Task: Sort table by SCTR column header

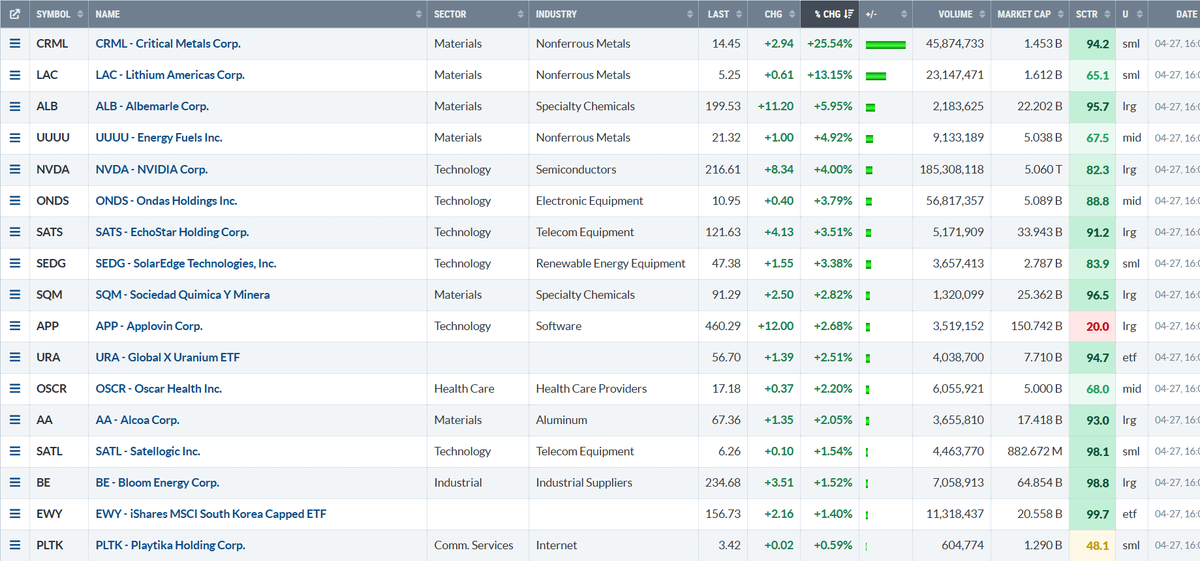Action: (x=1092, y=14)
